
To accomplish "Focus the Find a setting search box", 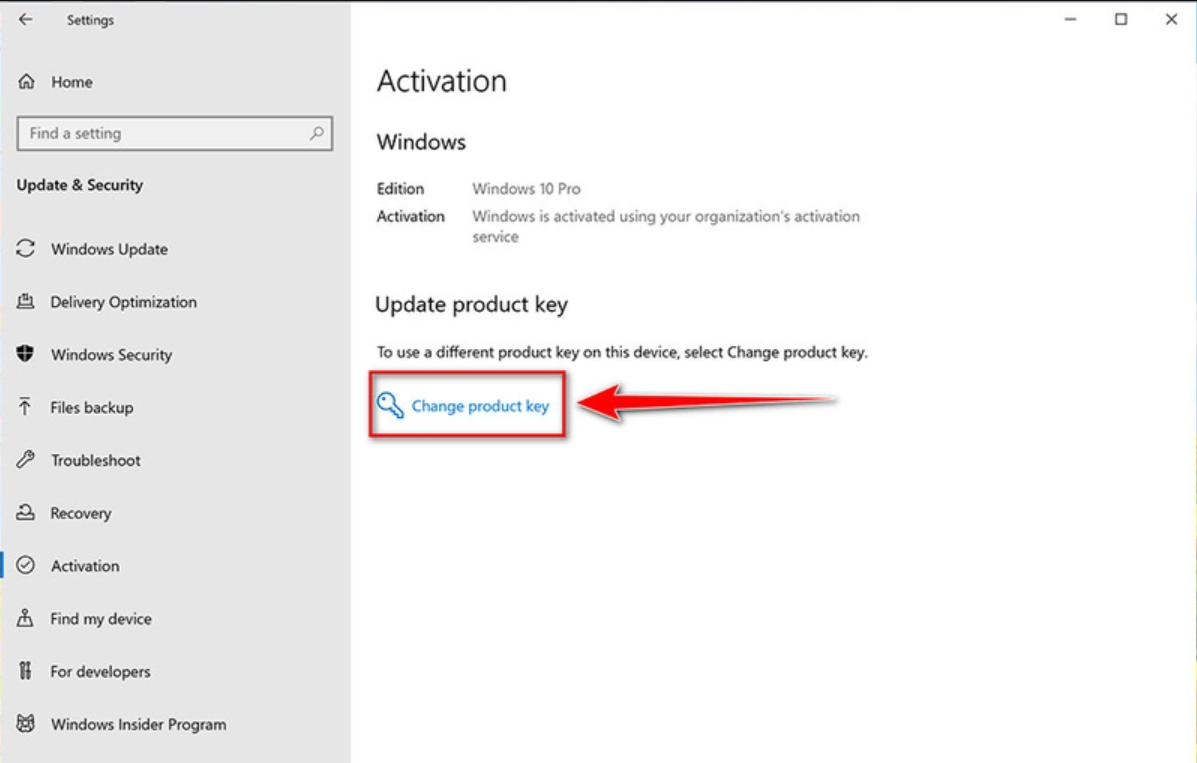I will (175, 134).
